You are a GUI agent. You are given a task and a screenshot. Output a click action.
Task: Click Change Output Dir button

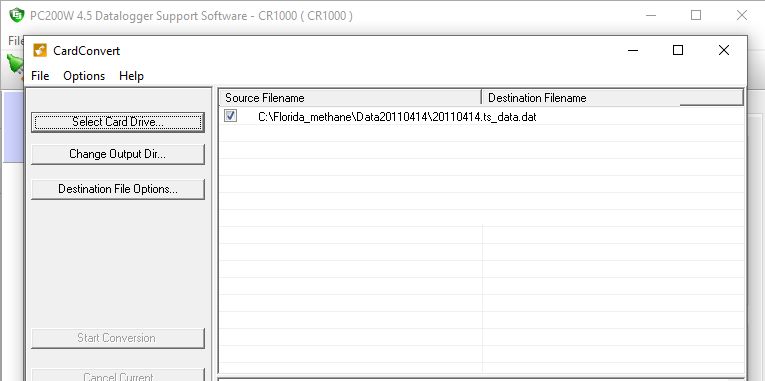point(118,154)
